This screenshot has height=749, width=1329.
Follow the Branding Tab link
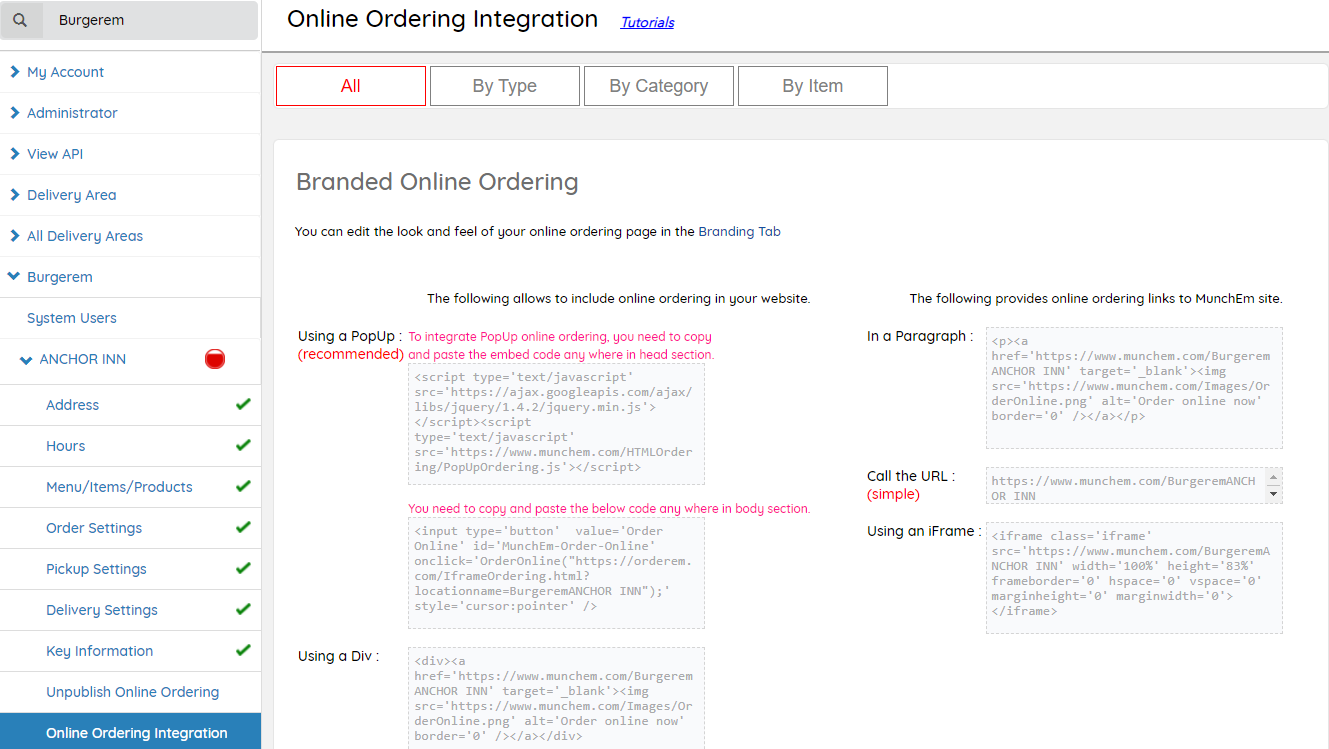(x=739, y=231)
